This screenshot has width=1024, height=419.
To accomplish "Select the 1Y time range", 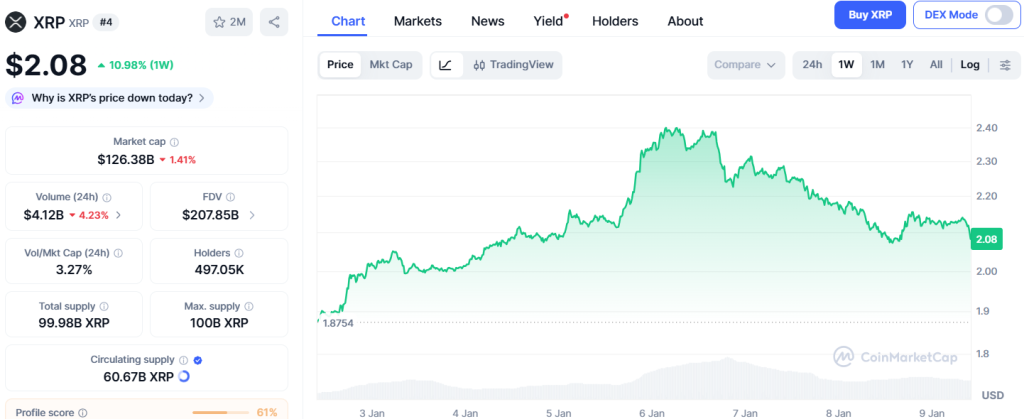I will (907, 65).
